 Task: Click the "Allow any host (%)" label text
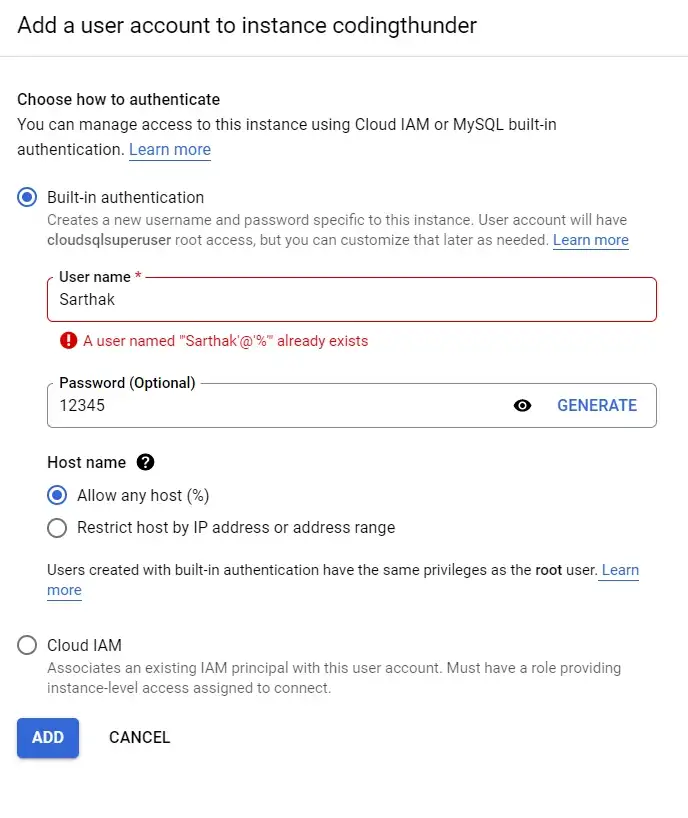(x=143, y=496)
